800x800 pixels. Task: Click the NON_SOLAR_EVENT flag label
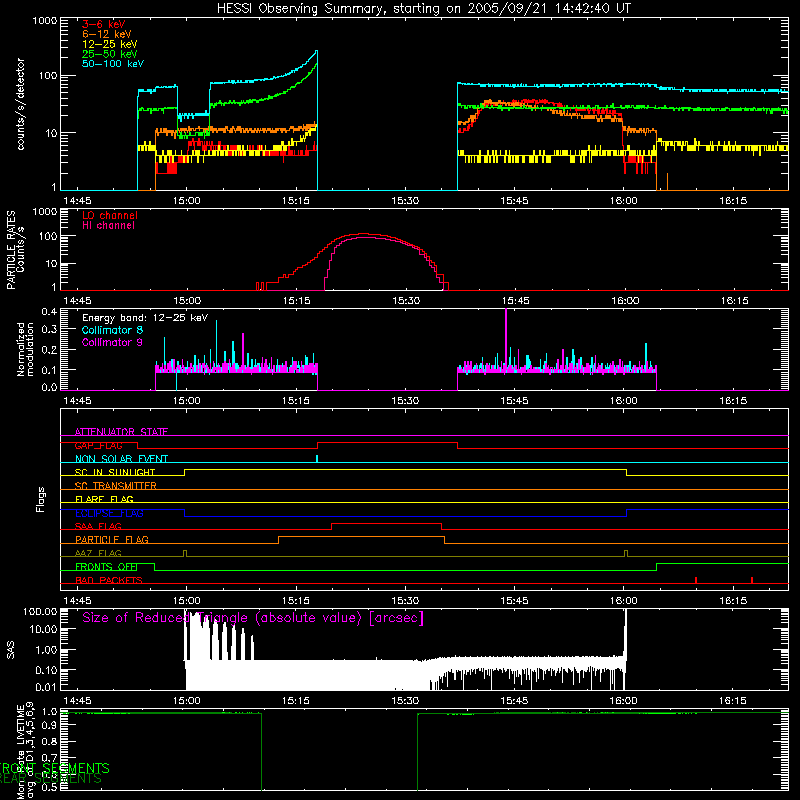click(x=121, y=459)
